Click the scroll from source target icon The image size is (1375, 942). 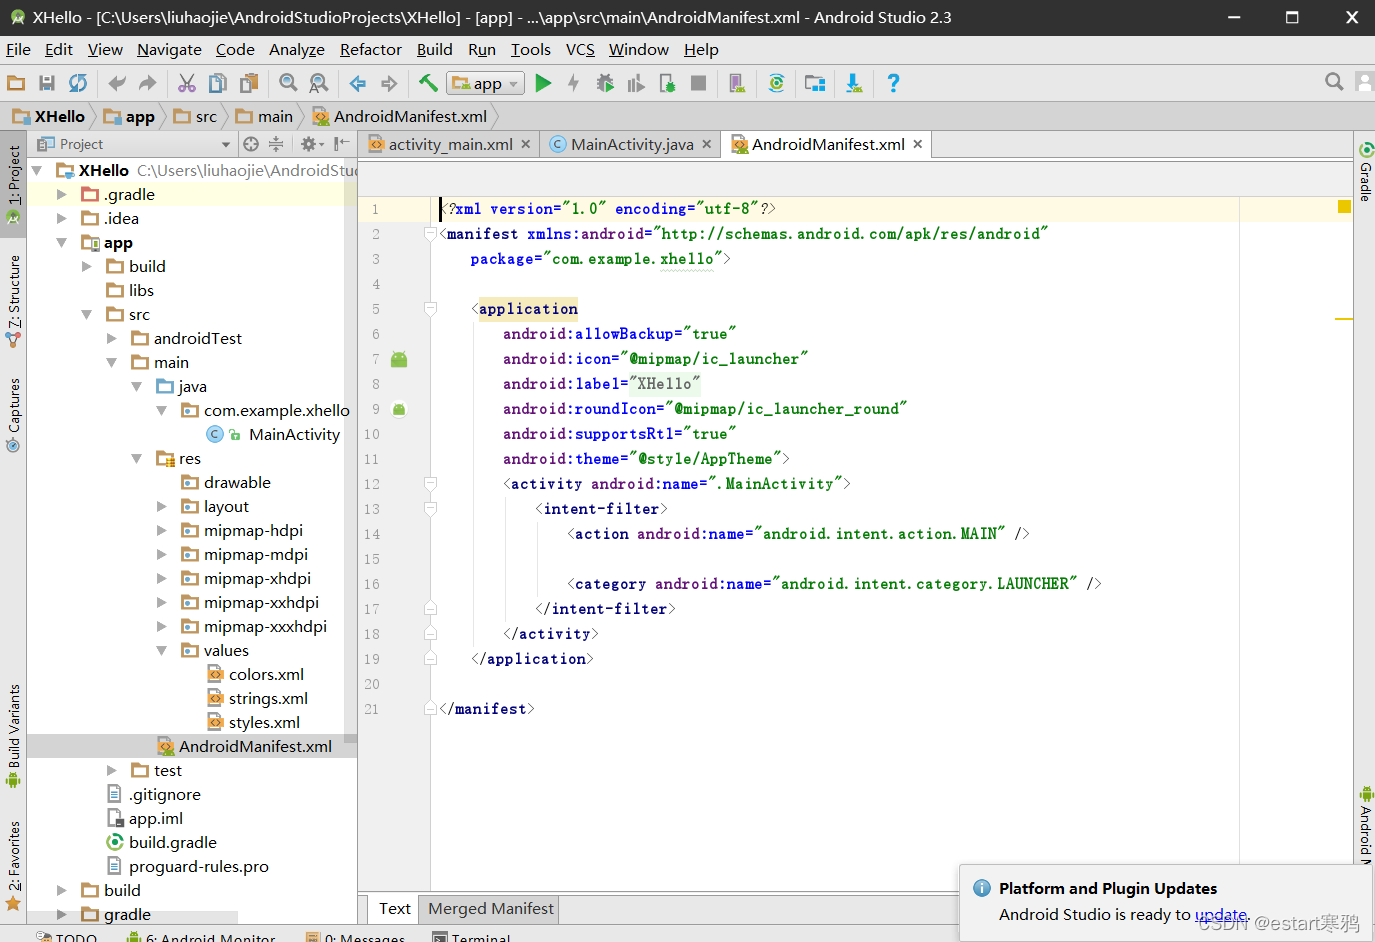[251, 144]
